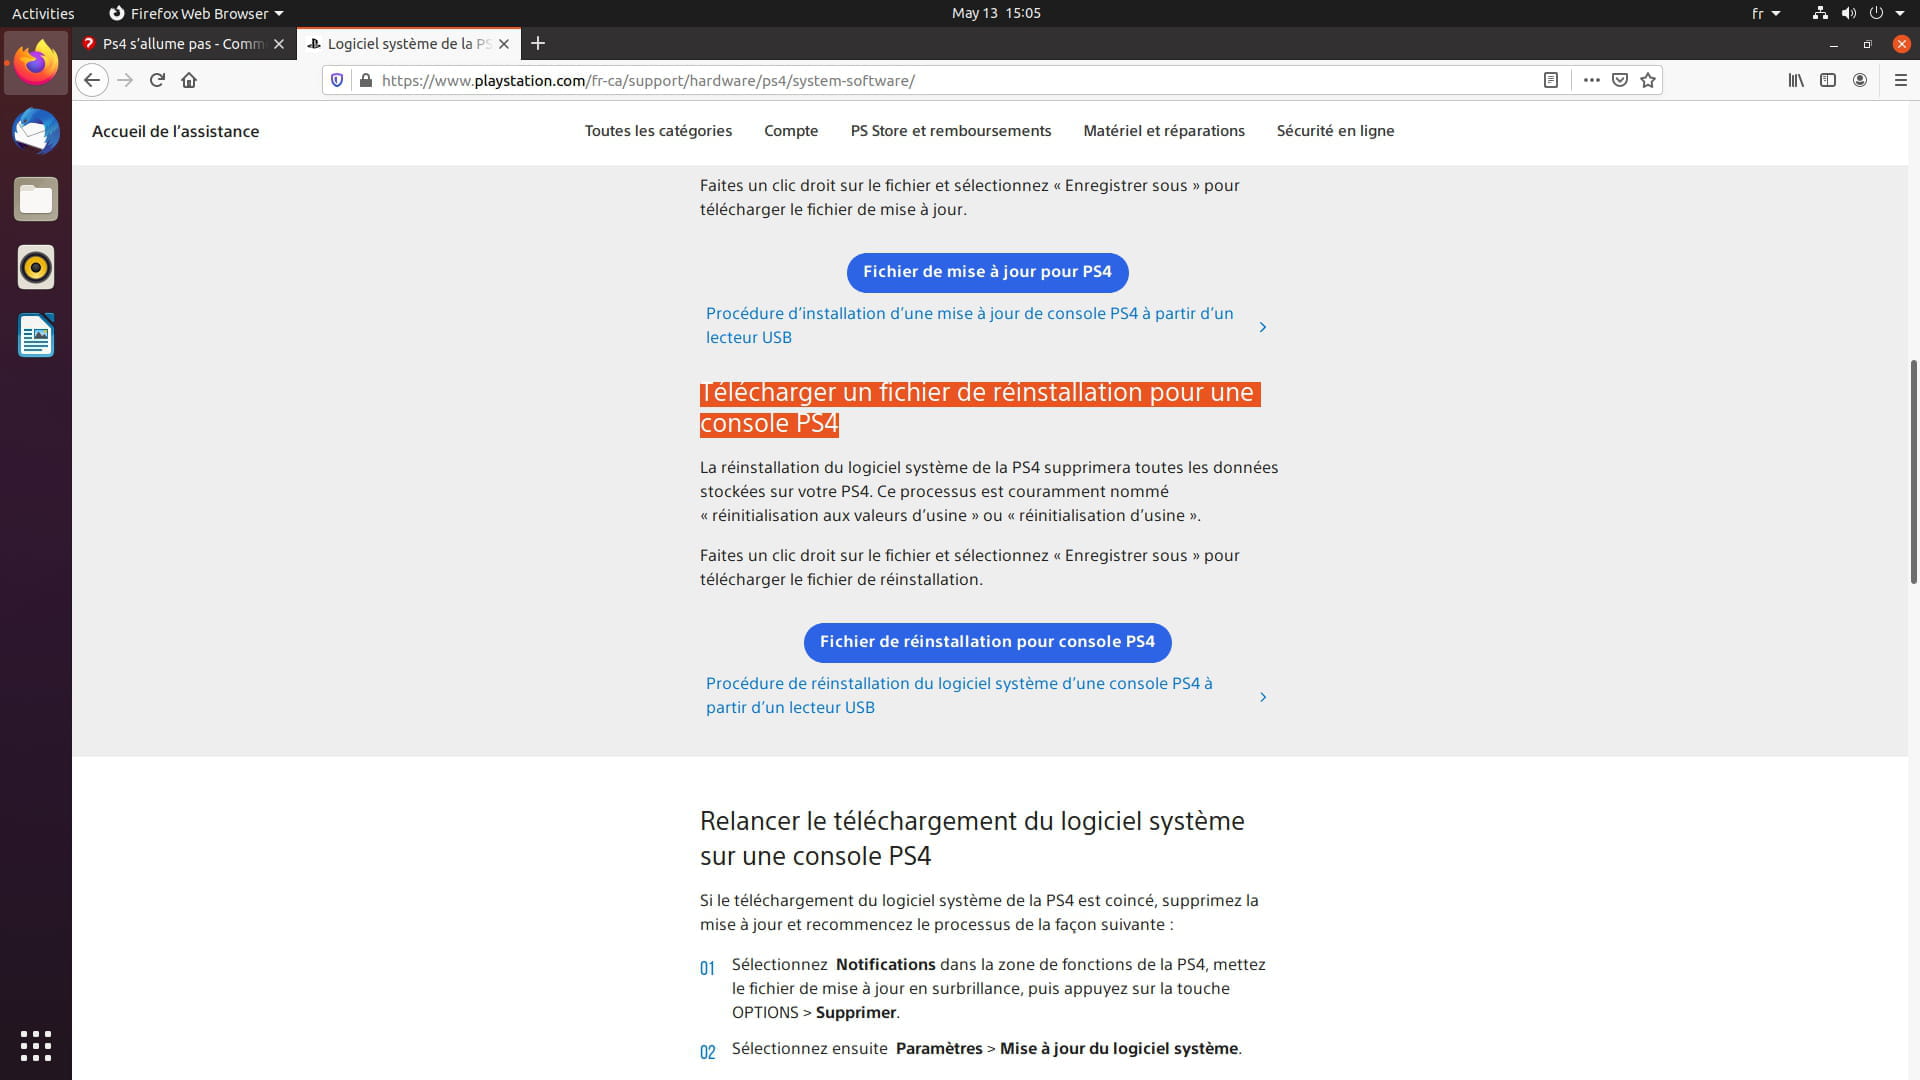The width and height of the screenshot is (1920, 1080).
Task: Click 'Fichier de mise à jour pour PS4' button
Action: tap(987, 272)
